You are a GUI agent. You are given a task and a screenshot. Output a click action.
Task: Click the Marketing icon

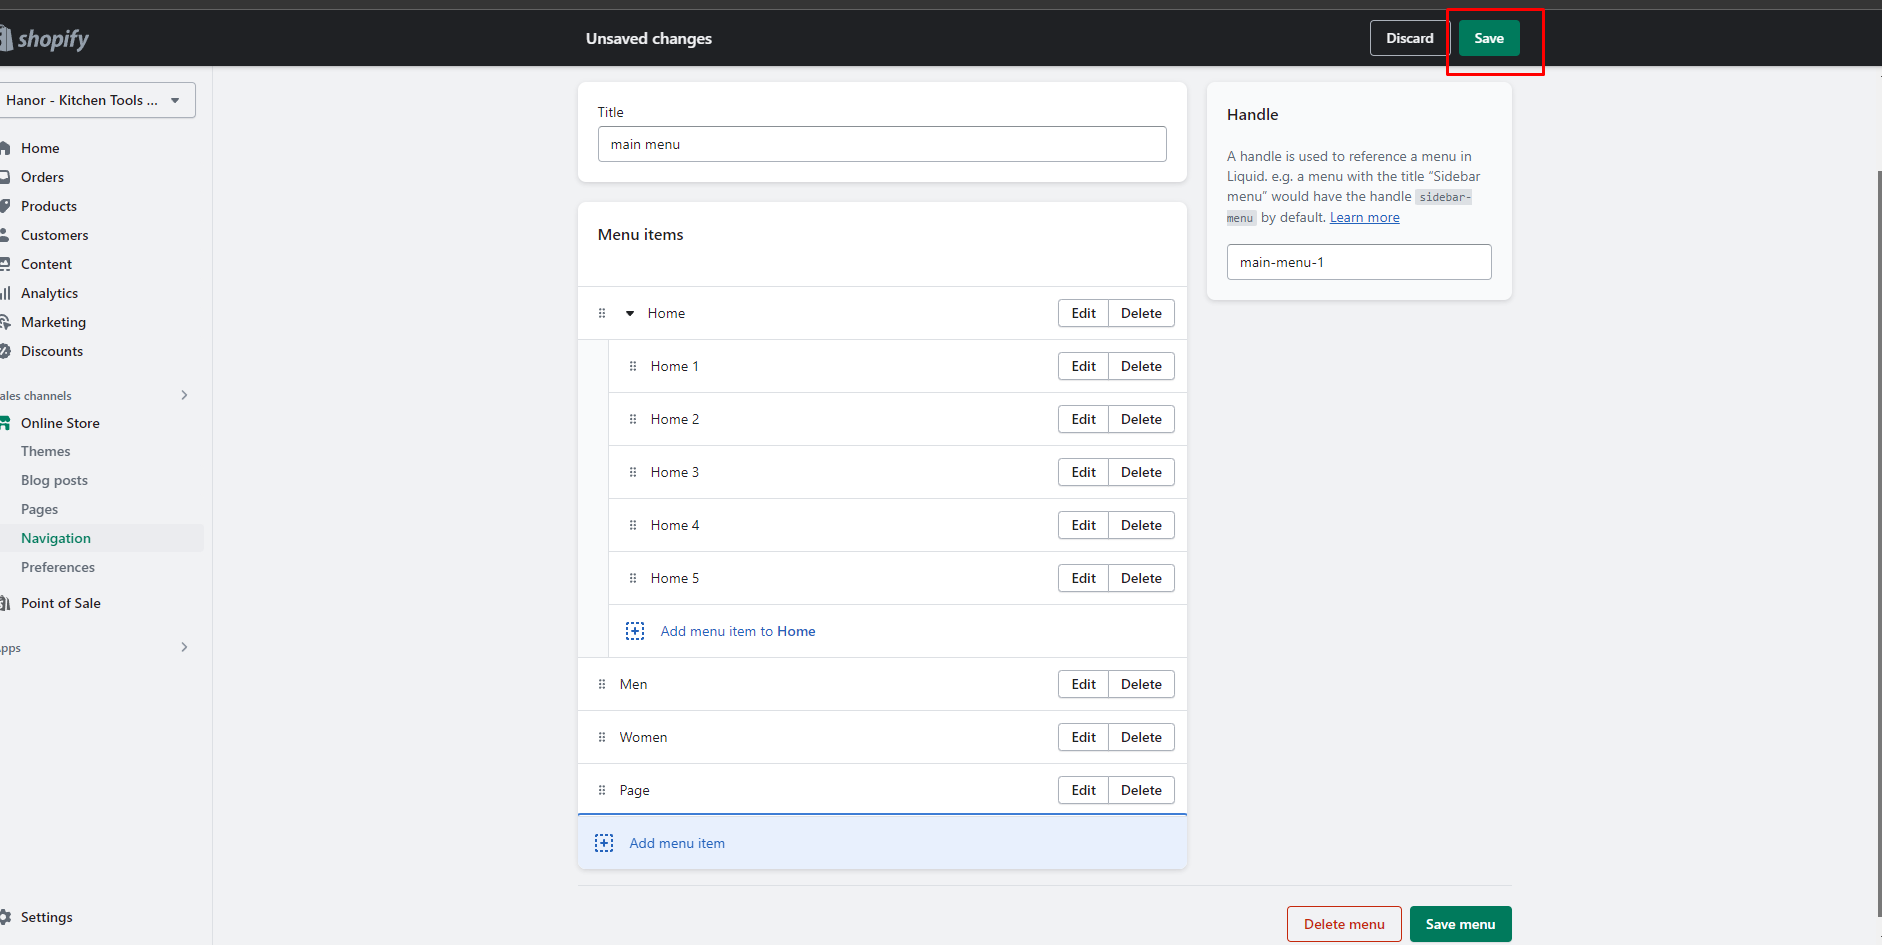pyautogui.click(x=5, y=322)
